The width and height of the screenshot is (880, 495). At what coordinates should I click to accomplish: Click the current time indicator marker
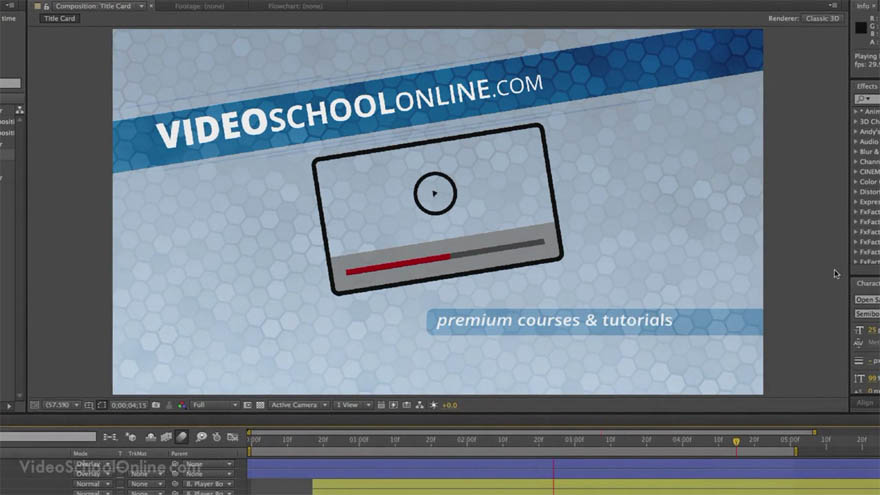(x=736, y=442)
